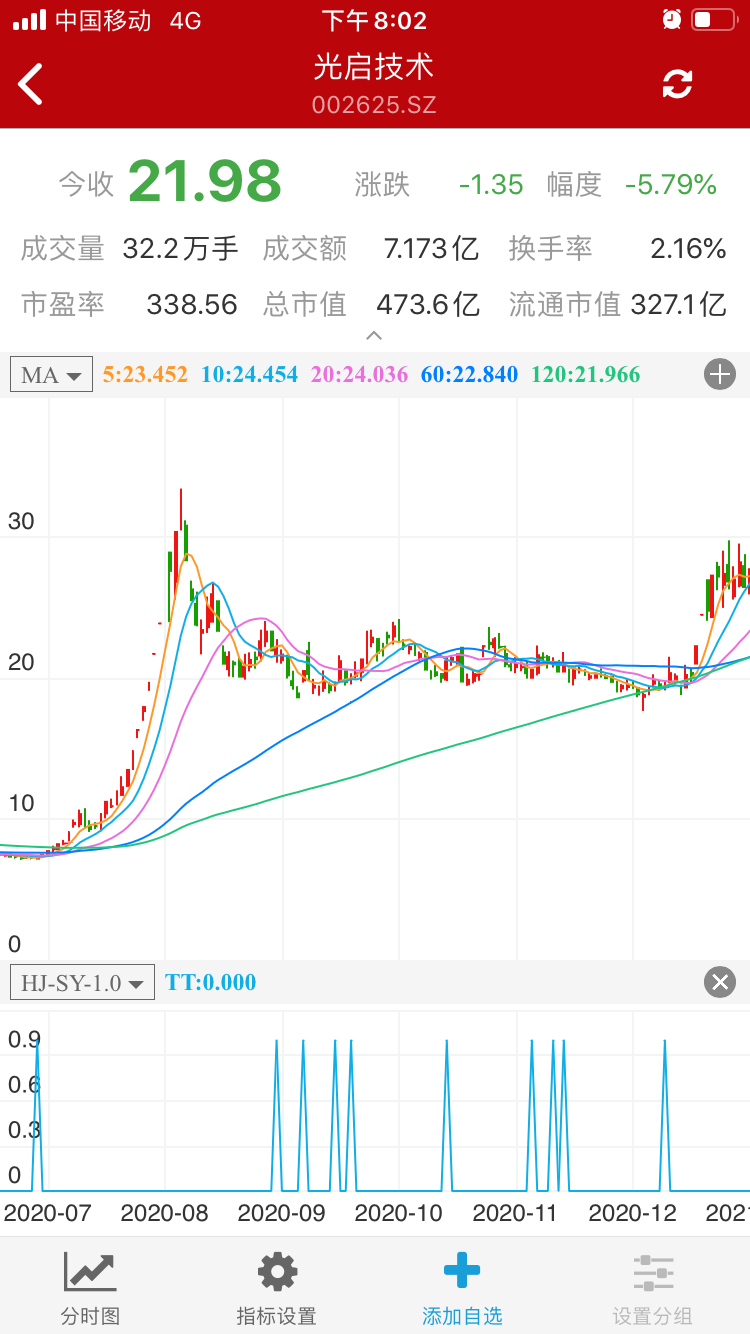Collapse quote details with the chevron
750x1334 pixels.
(x=374, y=336)
